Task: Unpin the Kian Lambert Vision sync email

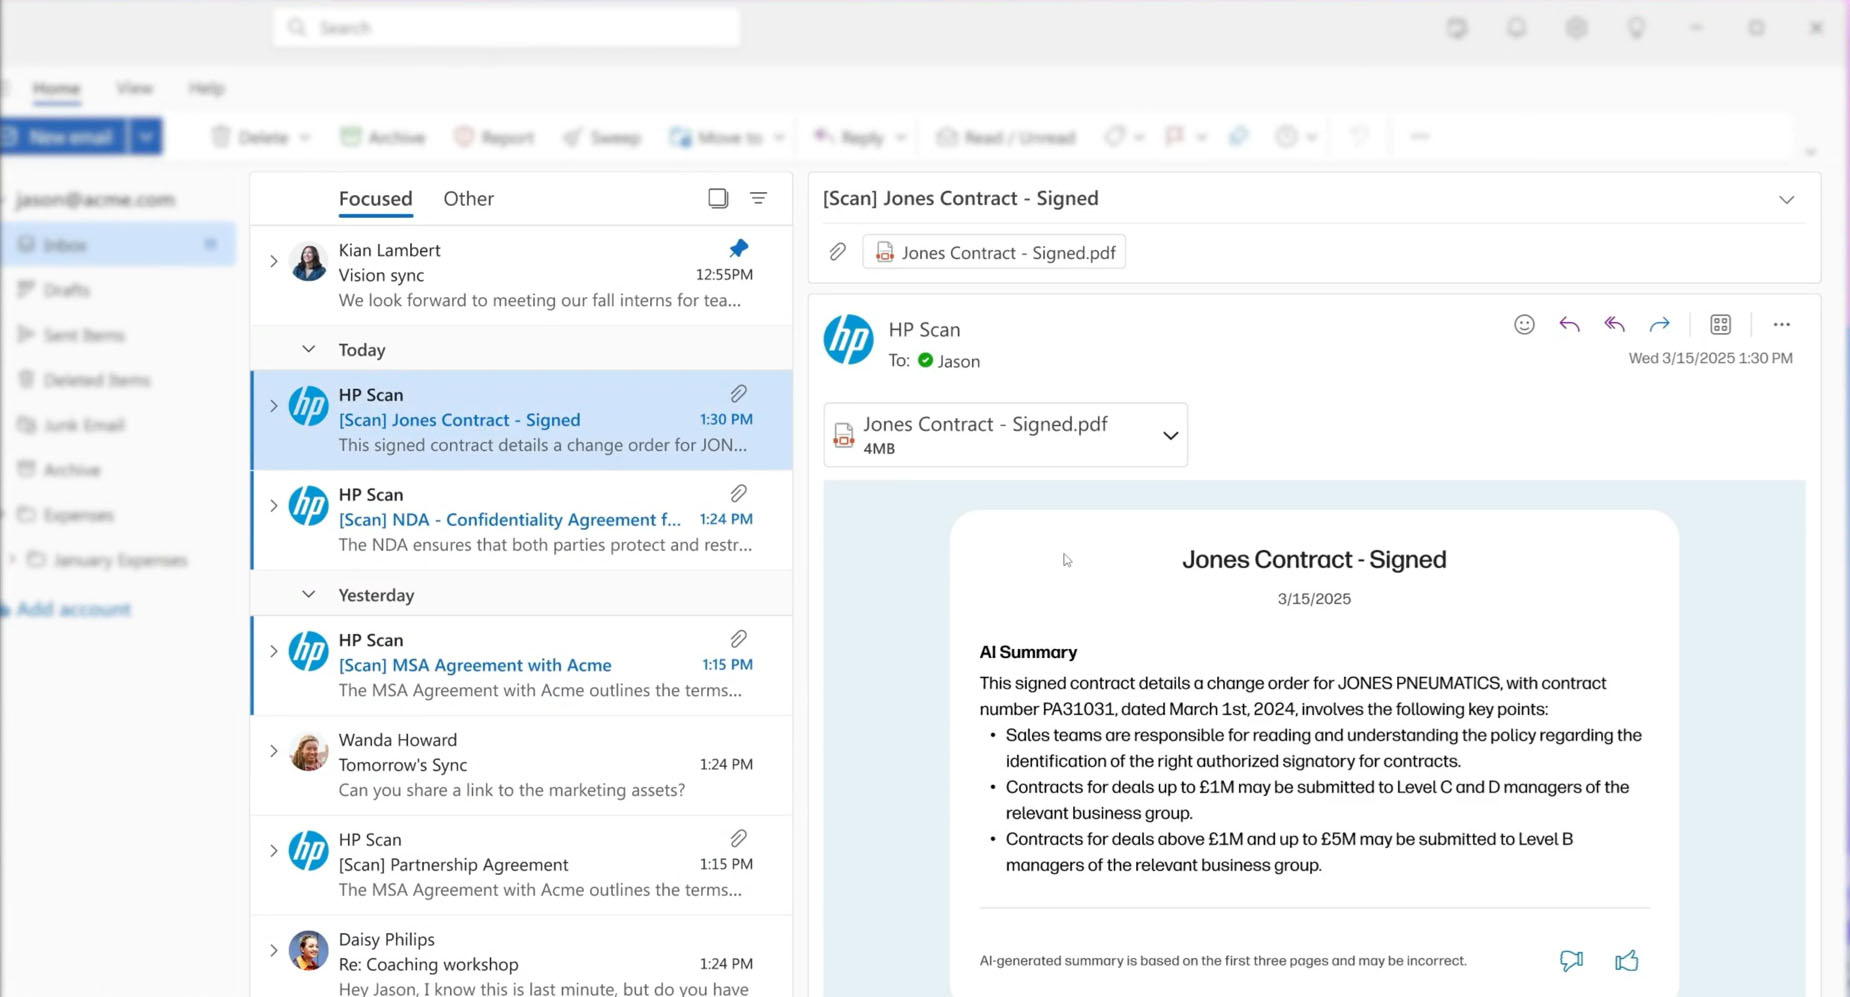Action: pyautogui.click(x=738, y=248)
